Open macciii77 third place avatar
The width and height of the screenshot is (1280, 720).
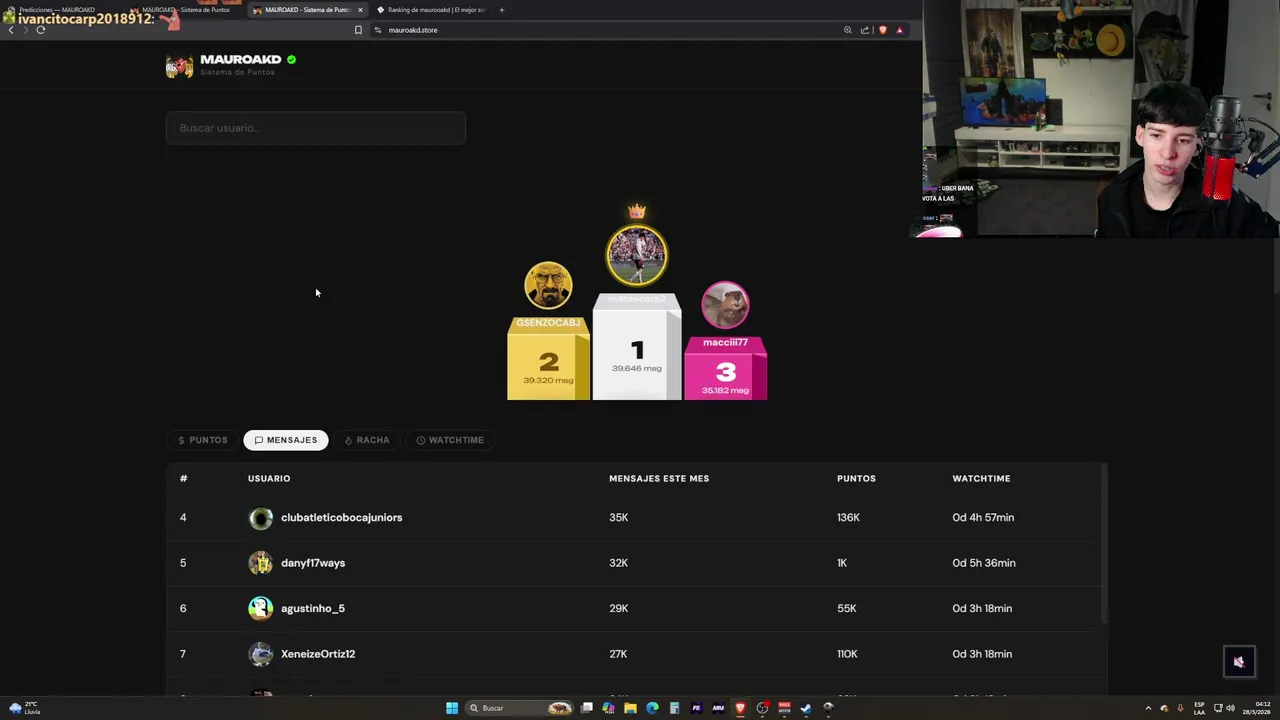(725, 305)
